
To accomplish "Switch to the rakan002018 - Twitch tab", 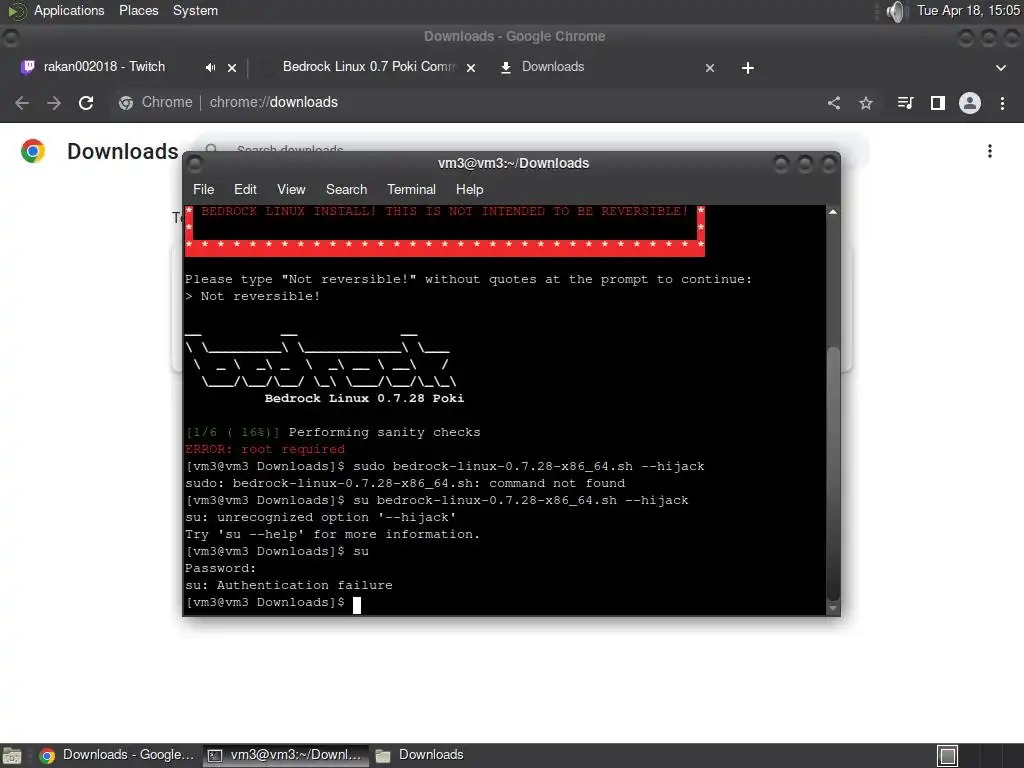I will pos(104,67).
